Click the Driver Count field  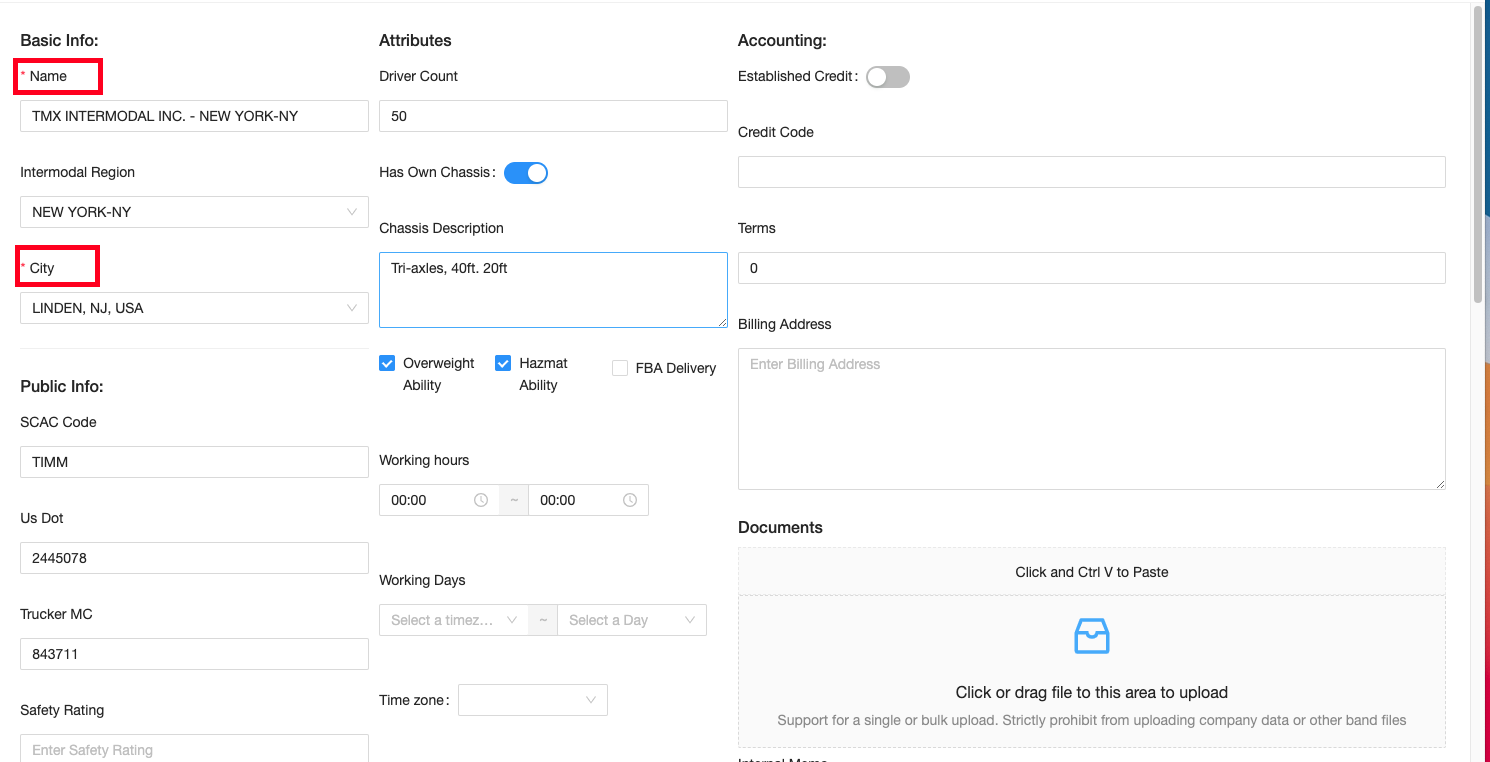pos(552,116)
